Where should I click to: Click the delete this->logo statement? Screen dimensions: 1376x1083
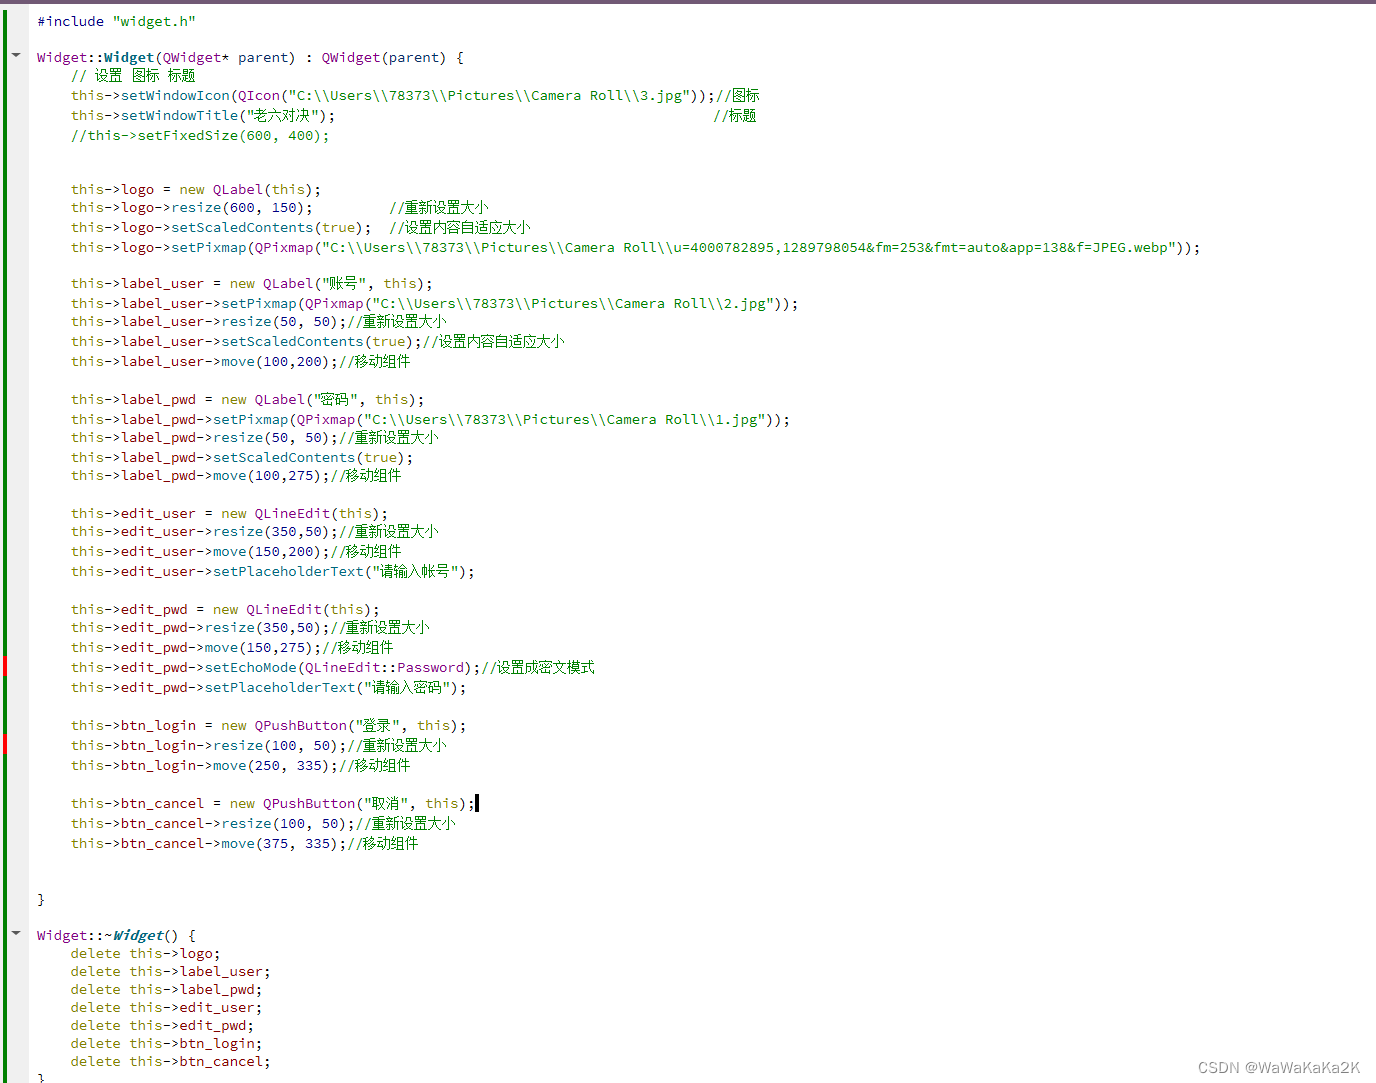[x=144, y=953]
